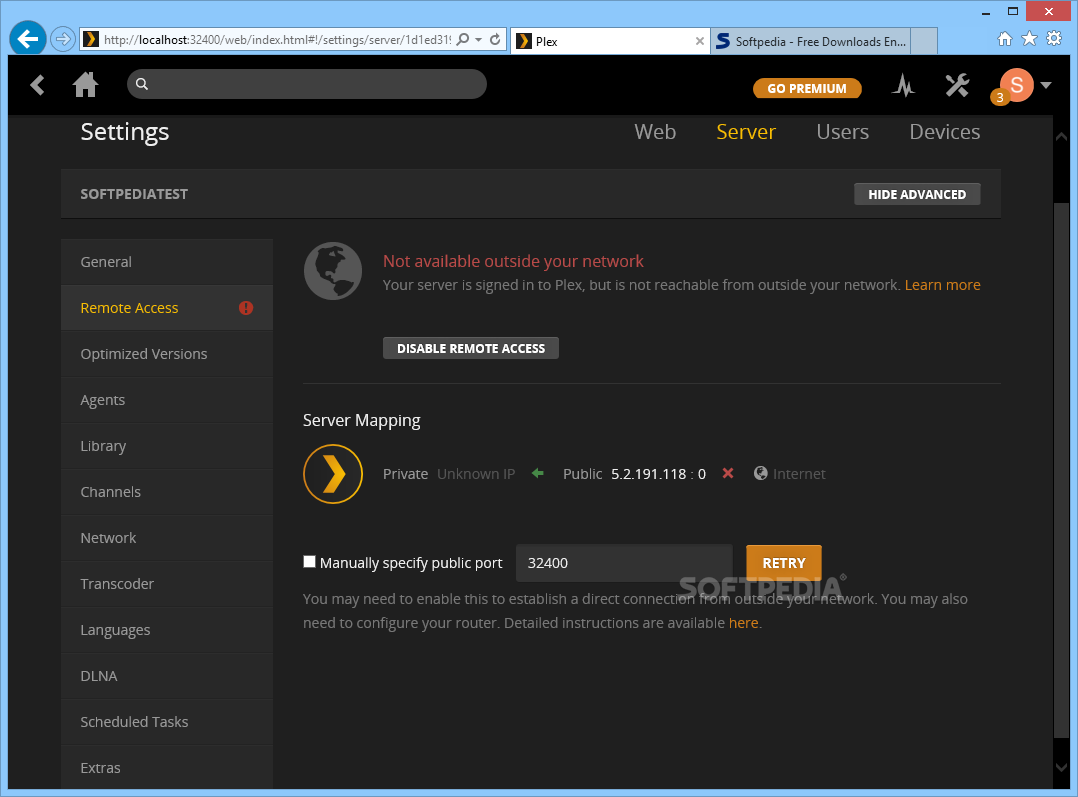Open Languages settings section

pyautogui.click(x=167, y=630)
